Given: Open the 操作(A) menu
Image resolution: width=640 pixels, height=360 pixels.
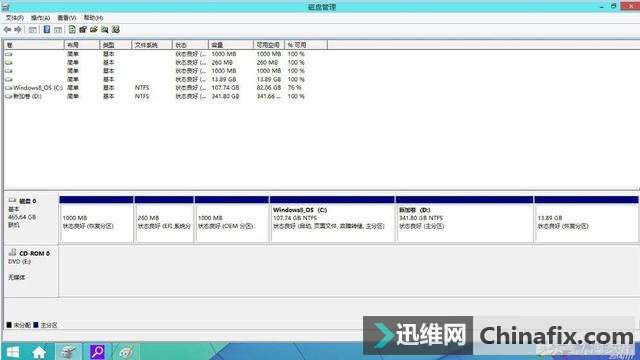Looking at the screenshot, I should tap(40, 18).
